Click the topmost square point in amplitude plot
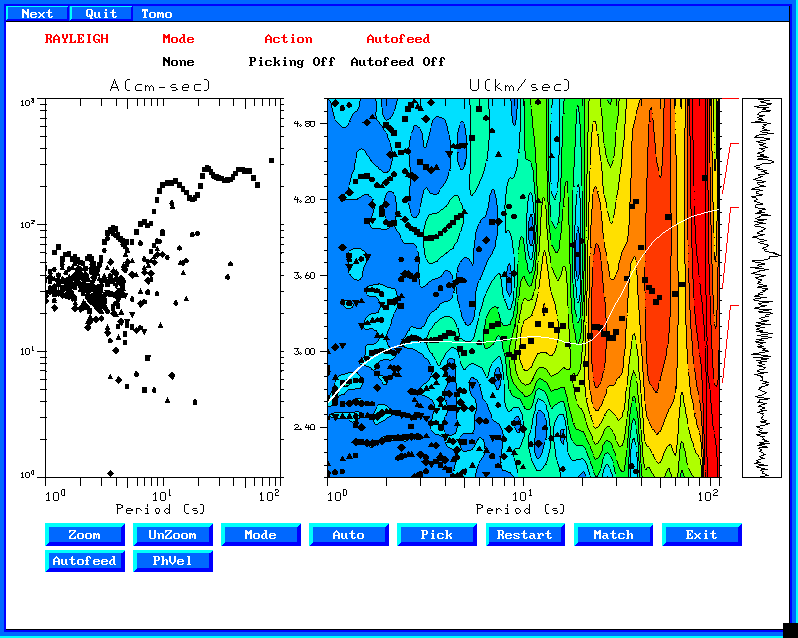 click(271, 161)
